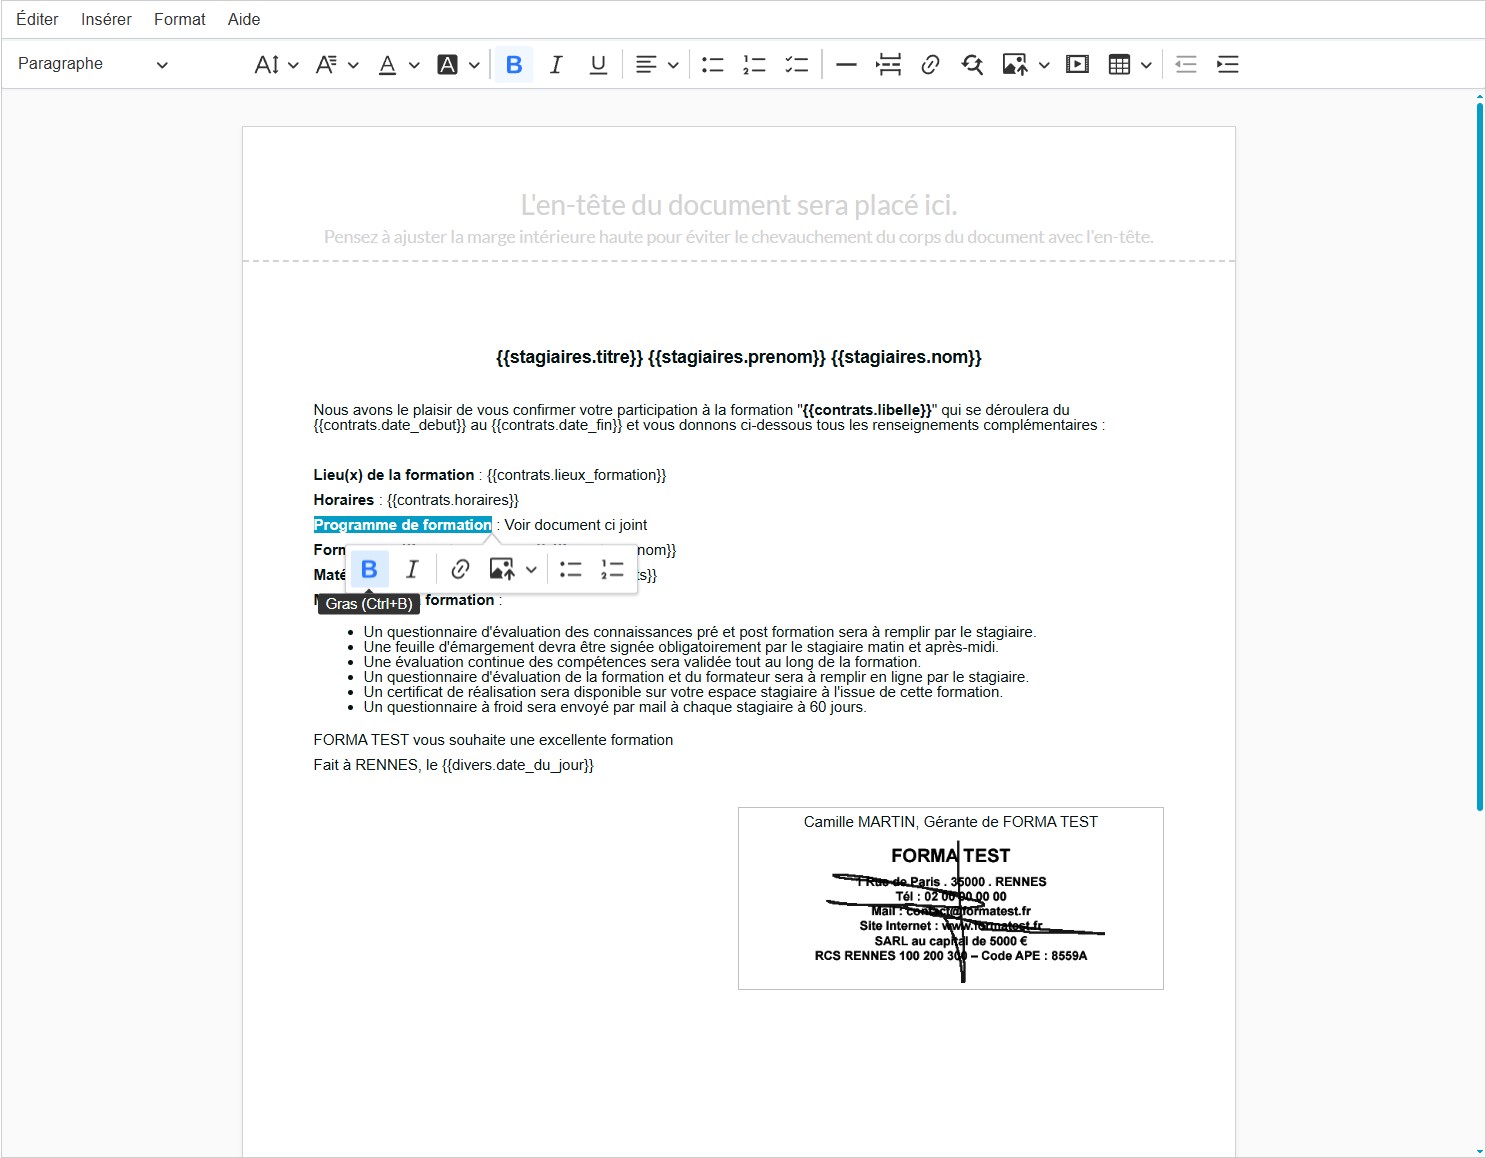1486x1158 pixels.
Task: Toggle bold in the main toolbar
Action: 514,65
